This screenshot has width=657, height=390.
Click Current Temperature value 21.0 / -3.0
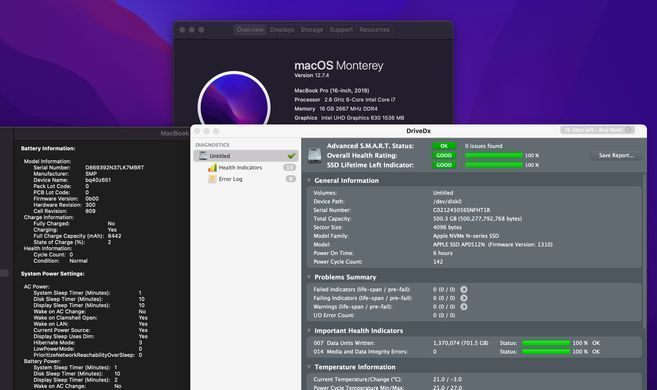tap(447, 379)
